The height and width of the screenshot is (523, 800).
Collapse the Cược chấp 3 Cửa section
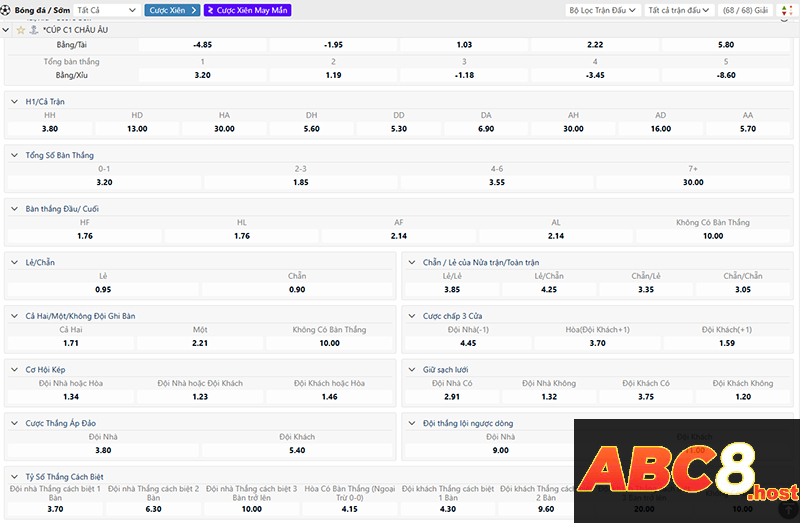(x=412, y=316)
